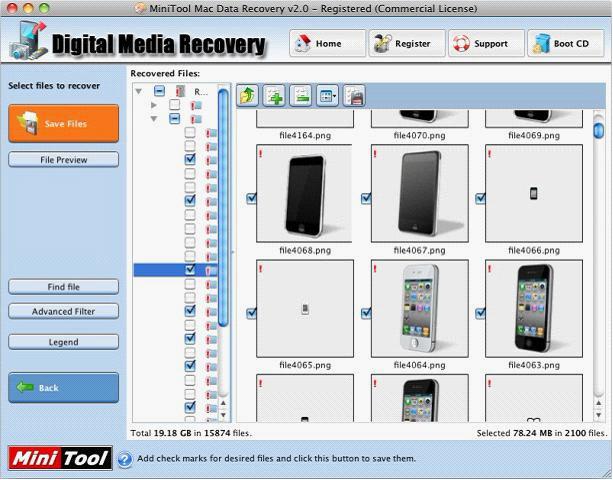Click the folder icon of the collapsed tree folder
This screenshot has height=480, width=613.
coord(196,105)
